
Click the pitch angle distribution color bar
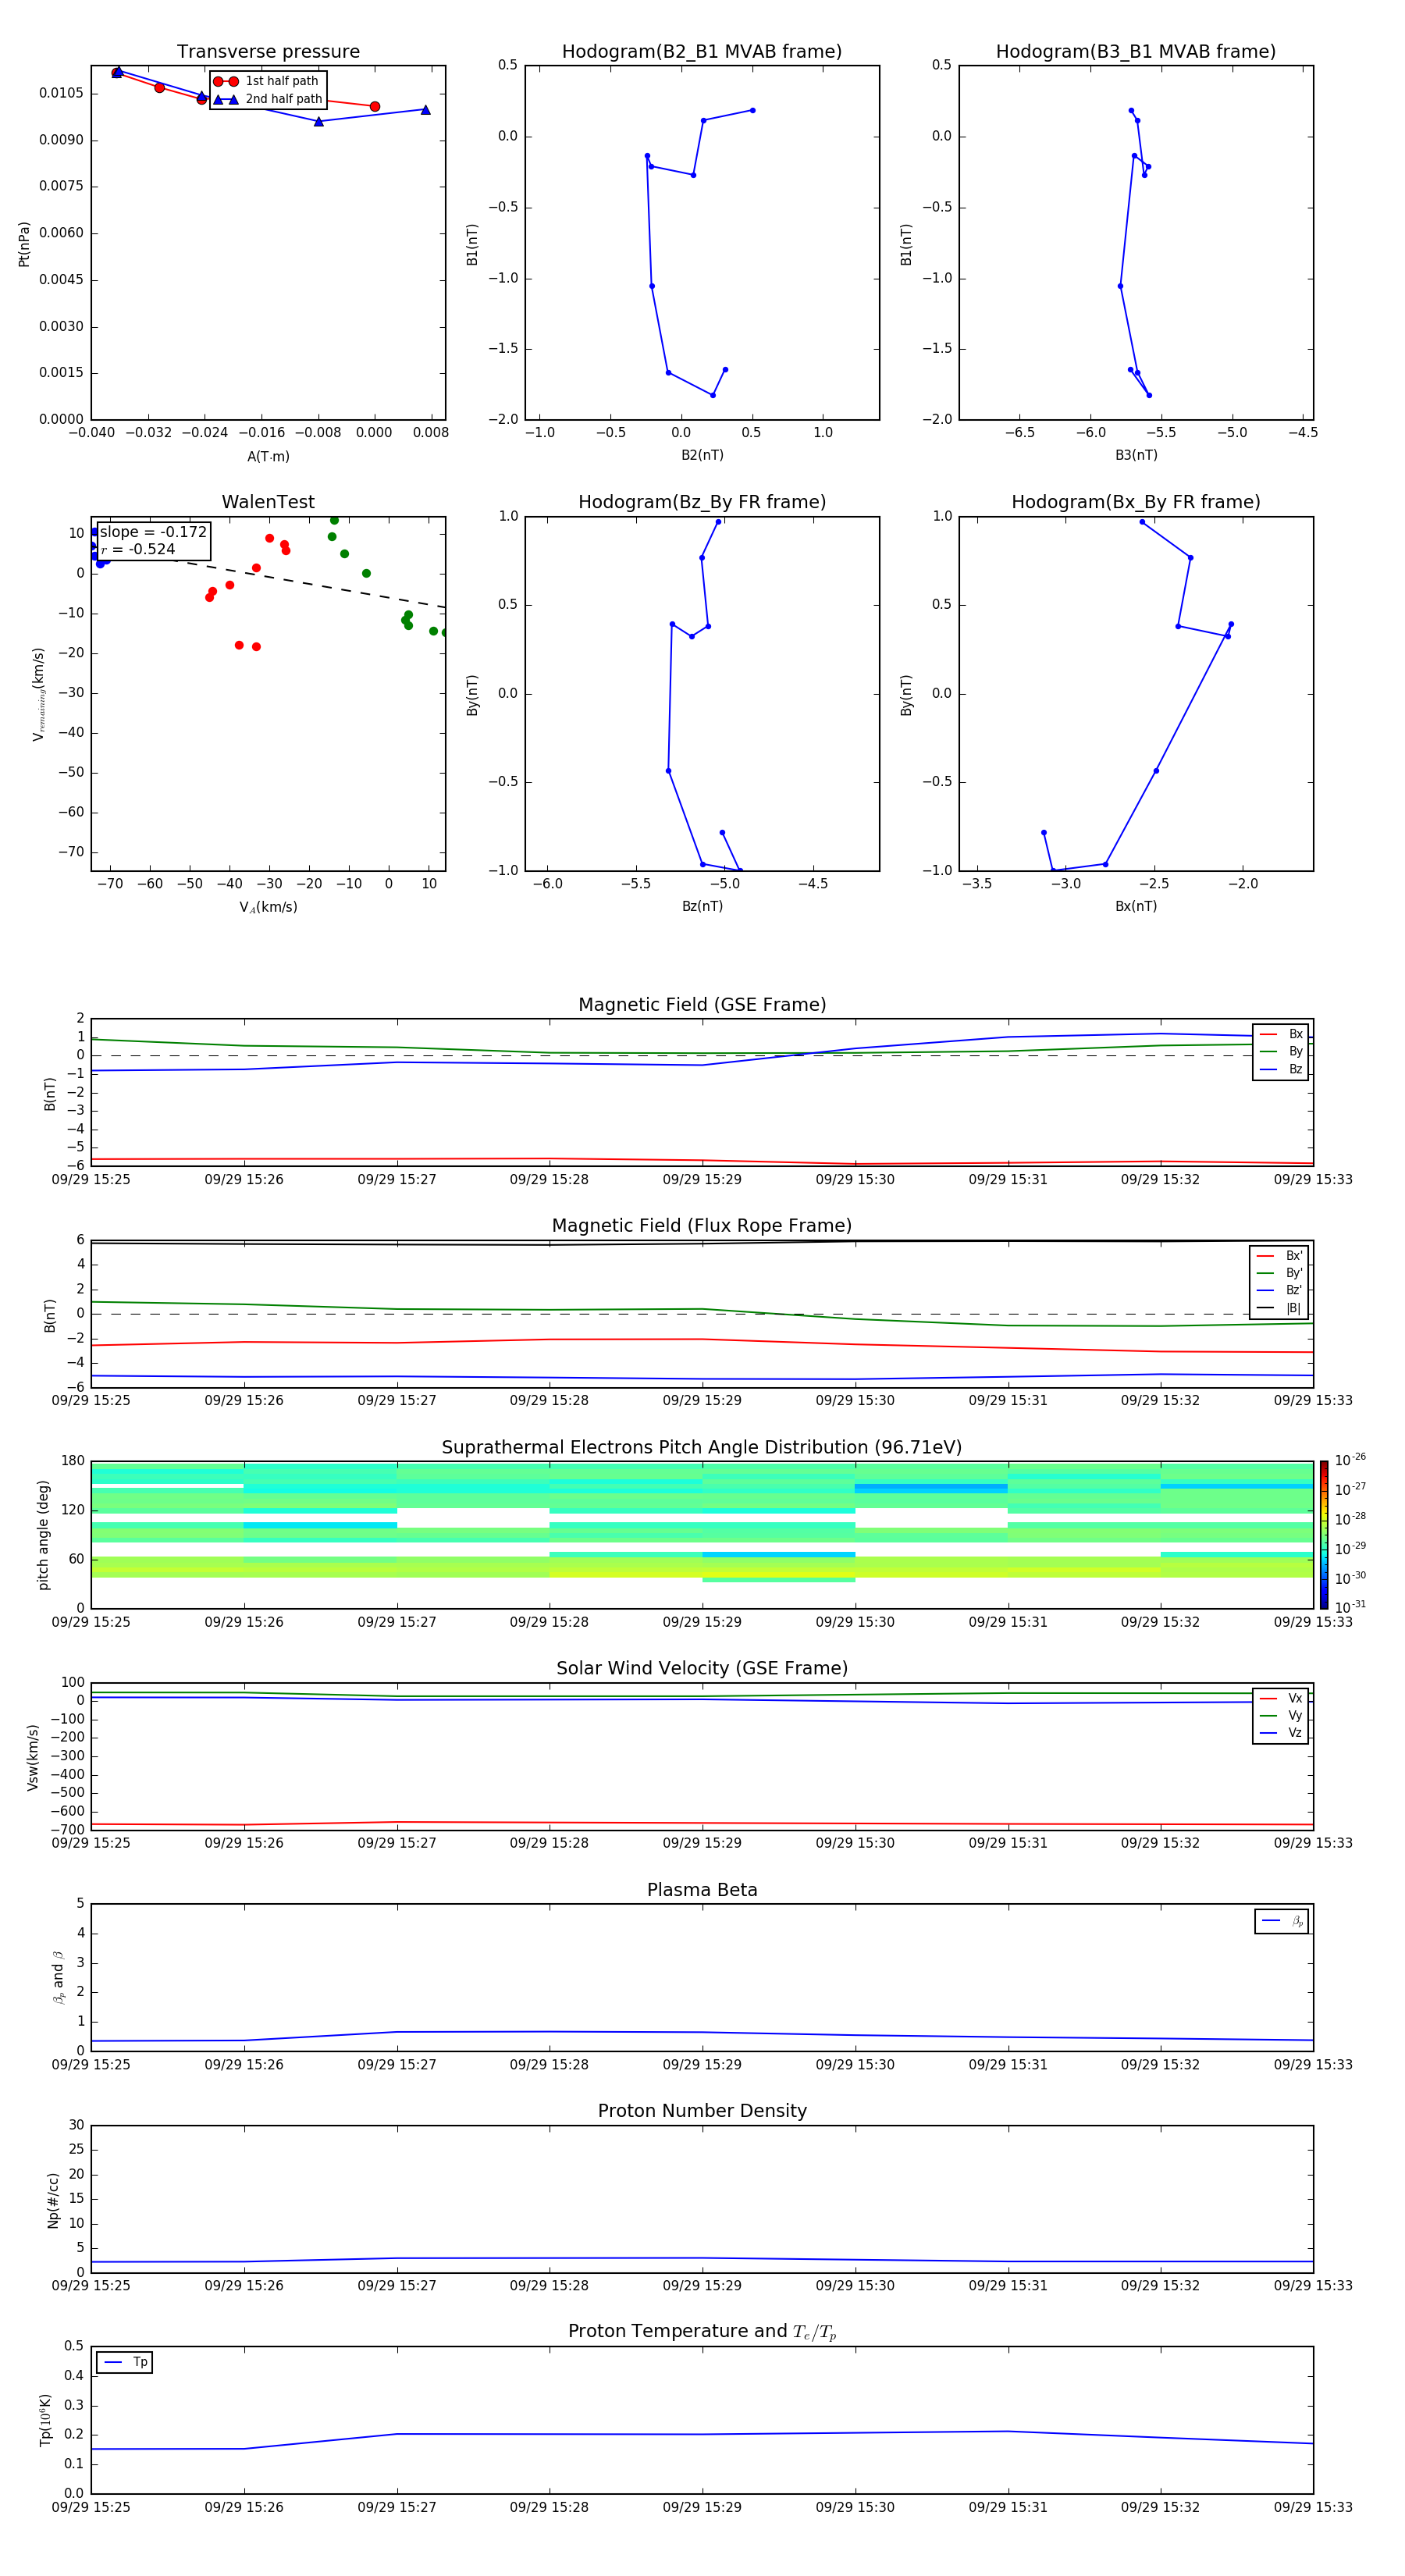(1324, 1534)
